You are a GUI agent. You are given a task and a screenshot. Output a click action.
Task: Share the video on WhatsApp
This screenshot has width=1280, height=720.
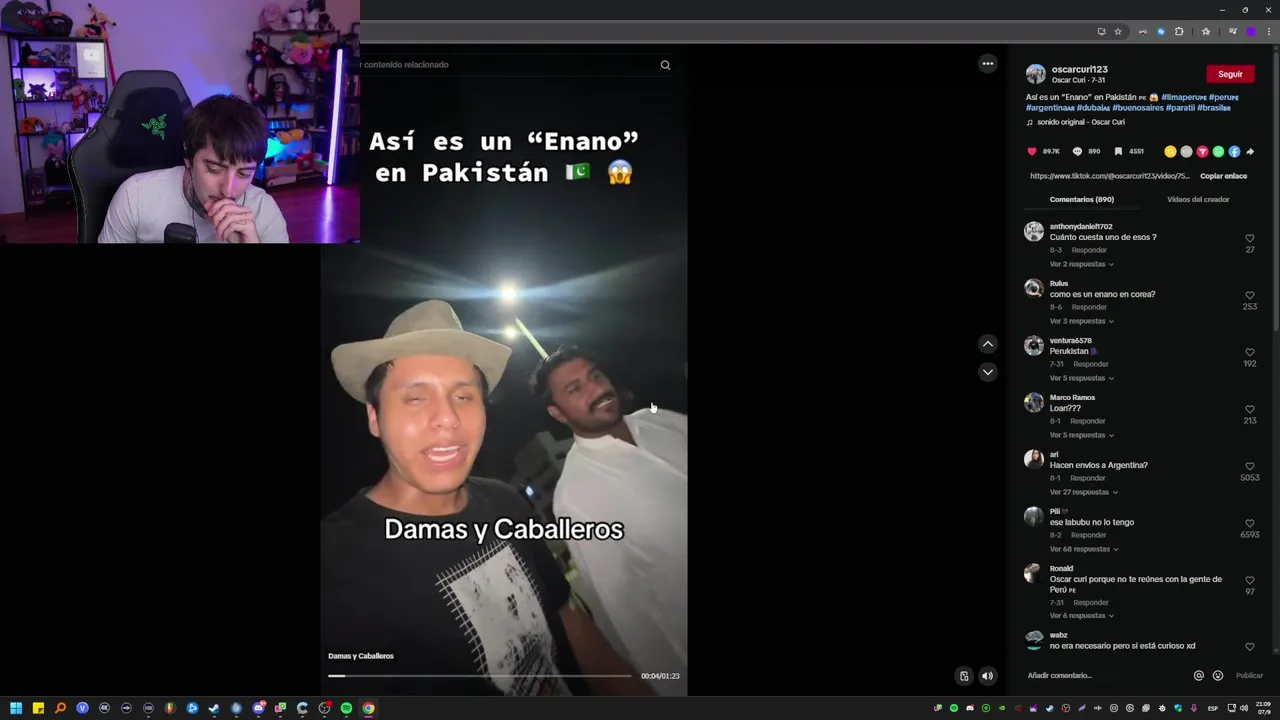[x=1218, y=152]
